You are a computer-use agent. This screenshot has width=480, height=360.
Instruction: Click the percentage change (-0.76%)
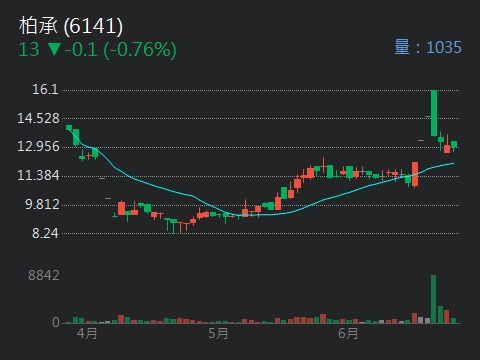(140, 50)
